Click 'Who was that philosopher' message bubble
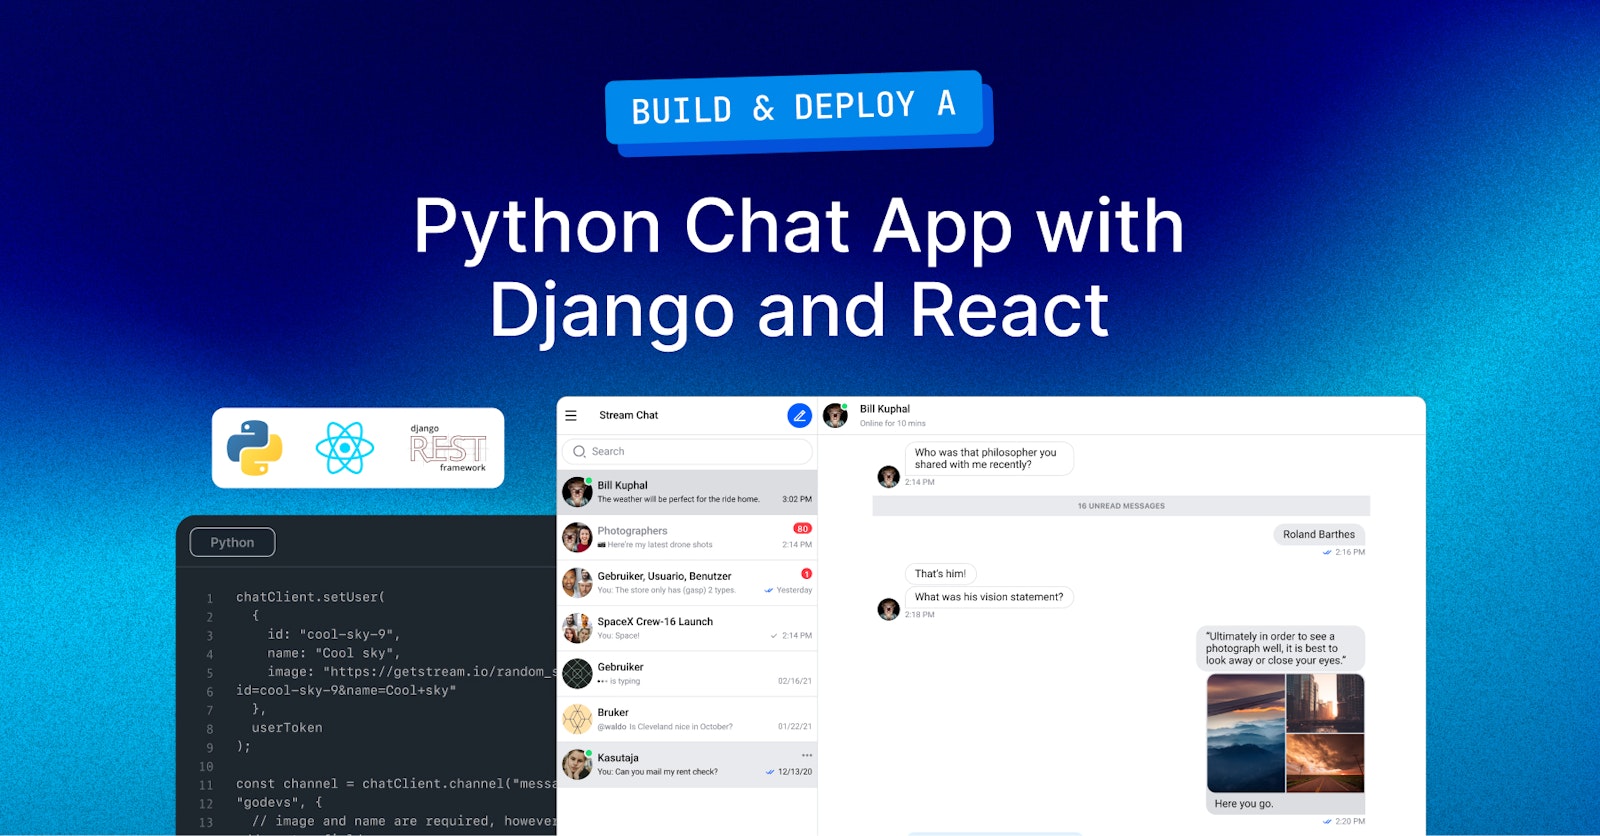 pyautogui.click(x=989, y=458)
